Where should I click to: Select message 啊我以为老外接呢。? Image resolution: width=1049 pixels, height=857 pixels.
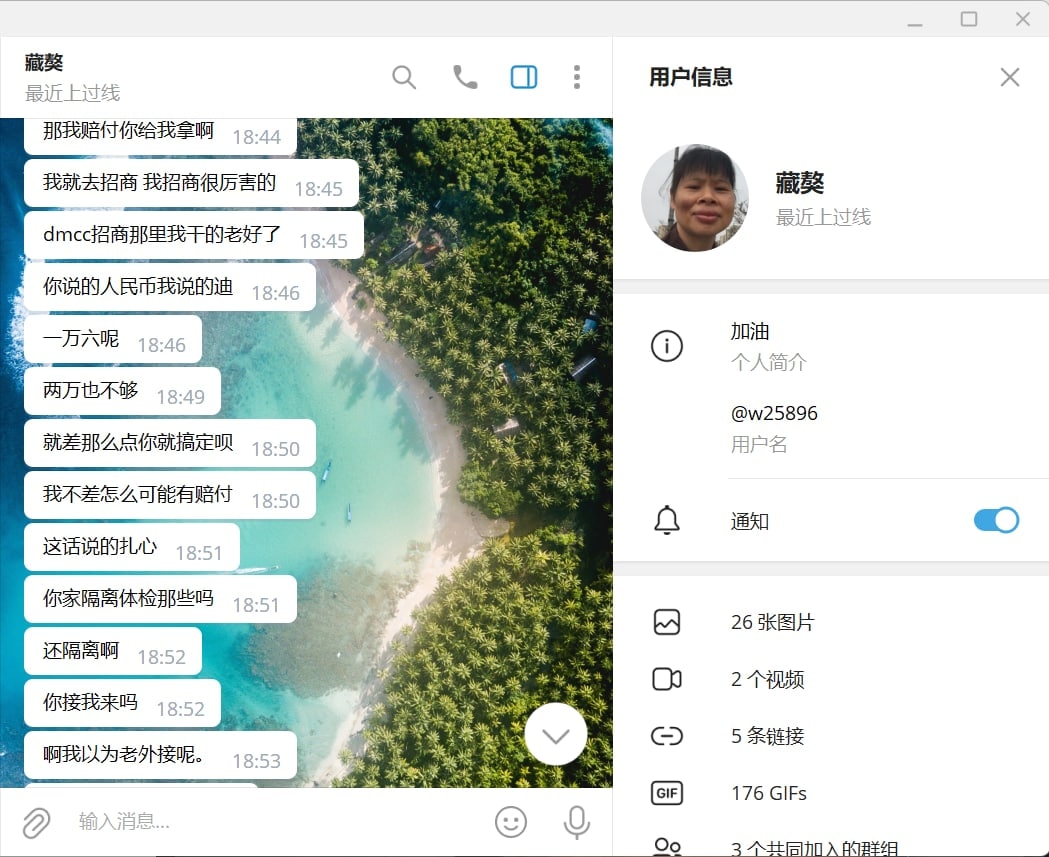161,755
